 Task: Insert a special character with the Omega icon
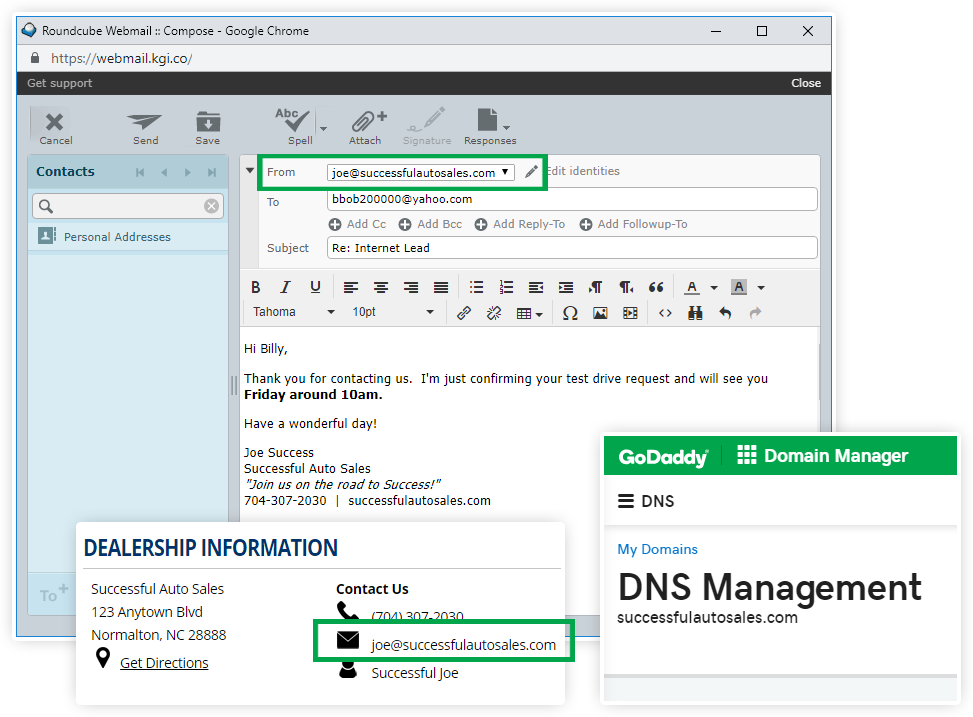(x=570, y=313)
